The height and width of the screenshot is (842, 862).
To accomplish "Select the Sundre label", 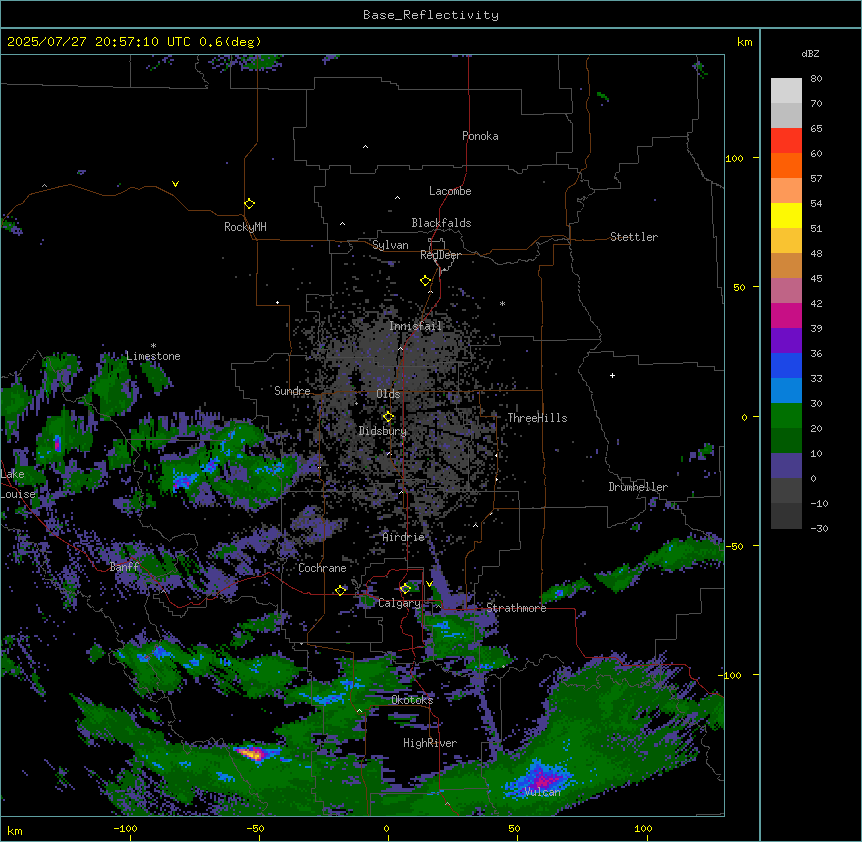I will click(292, 391).
